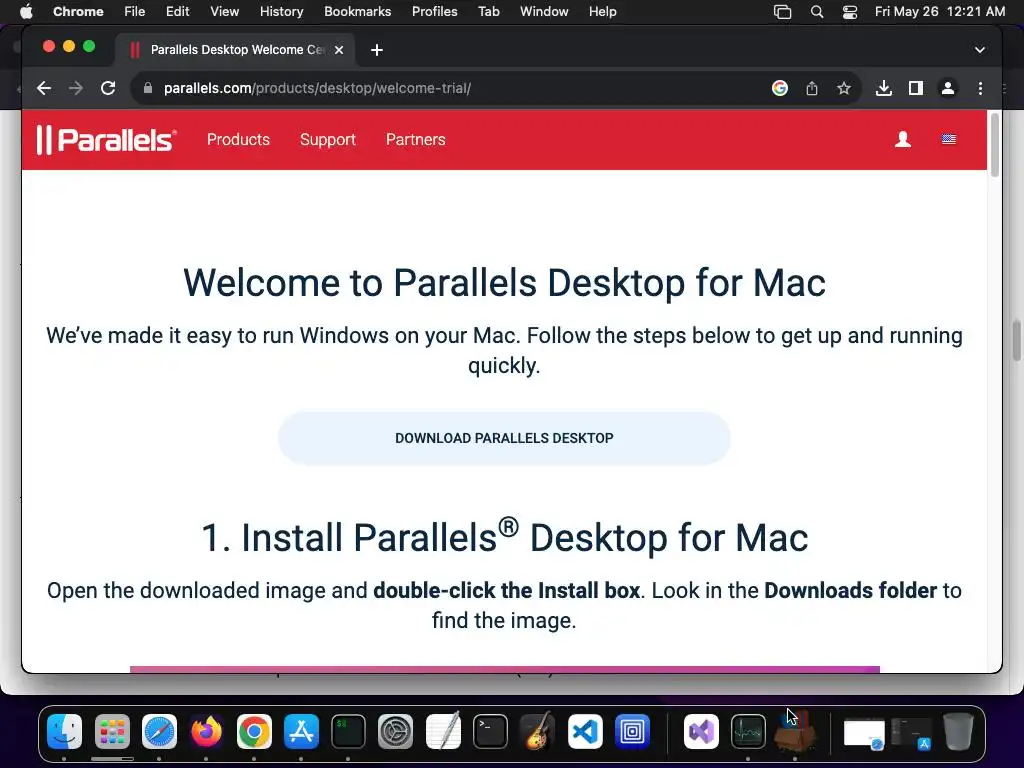1024x768 pixels.
Task: Open TextEdit from the Dock
Action: 443,731
